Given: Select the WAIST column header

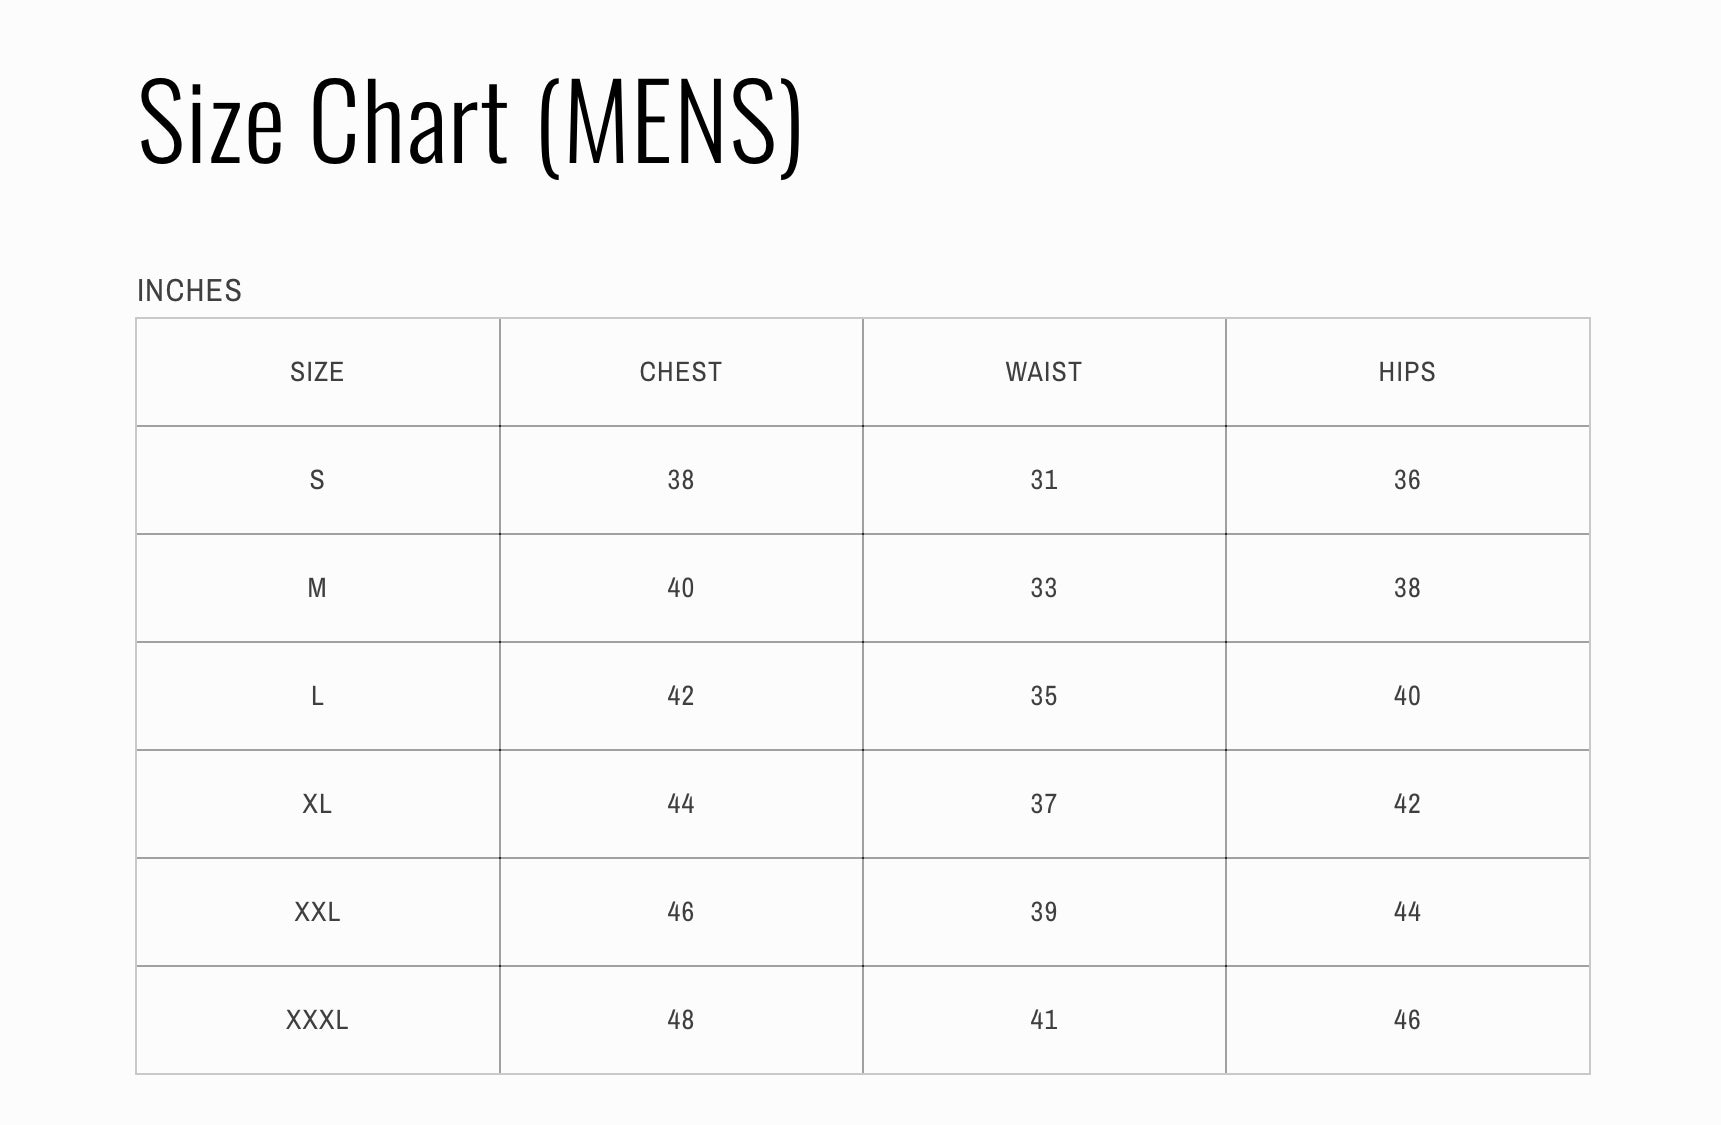Looking at the screenshot, I should pyautogui.click(x=1043, y=372).
